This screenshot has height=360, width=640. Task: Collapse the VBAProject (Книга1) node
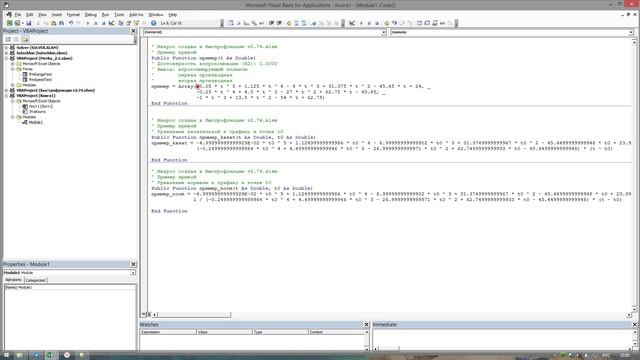tap(7, 96)
